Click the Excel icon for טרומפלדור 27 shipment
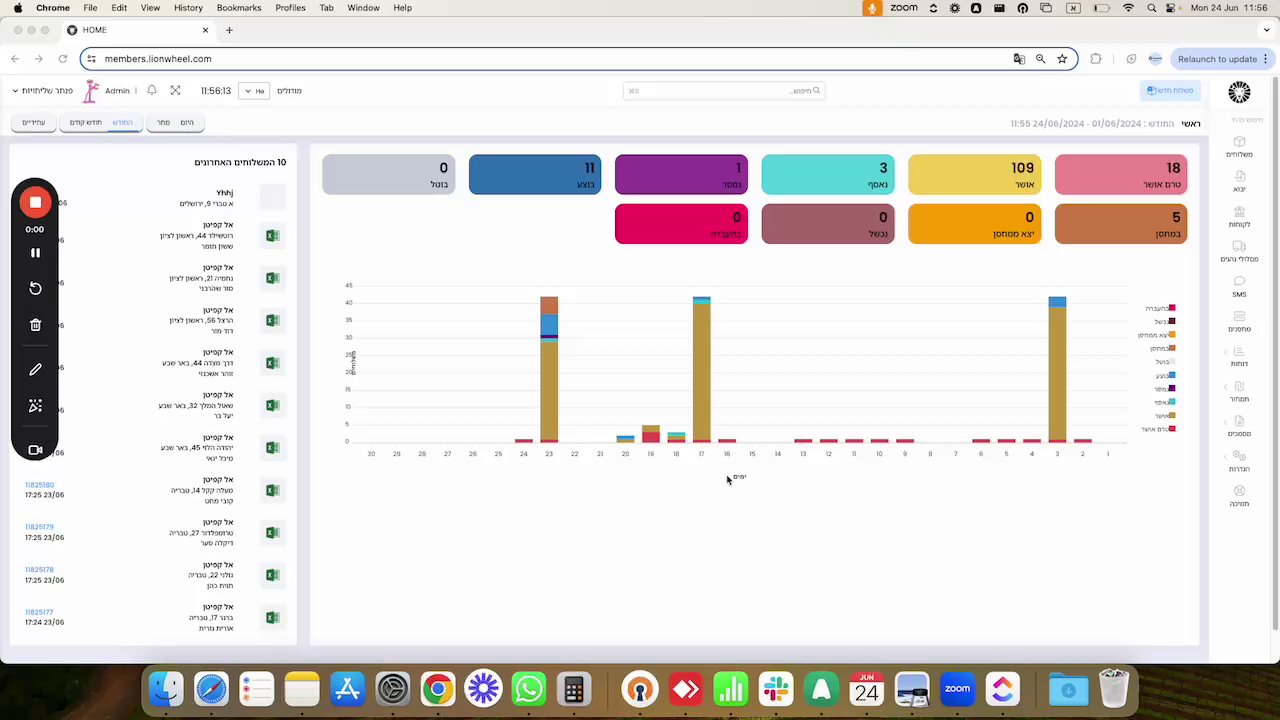Image resolution: width=1280 pixels, height=720 pixels. (272, 532)
